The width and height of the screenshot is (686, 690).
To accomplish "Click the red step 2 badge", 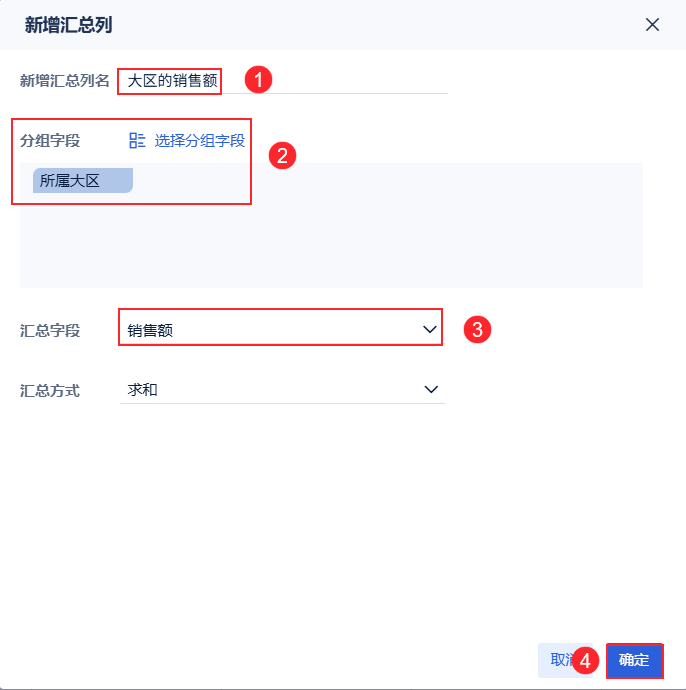I will click(282, 155).
